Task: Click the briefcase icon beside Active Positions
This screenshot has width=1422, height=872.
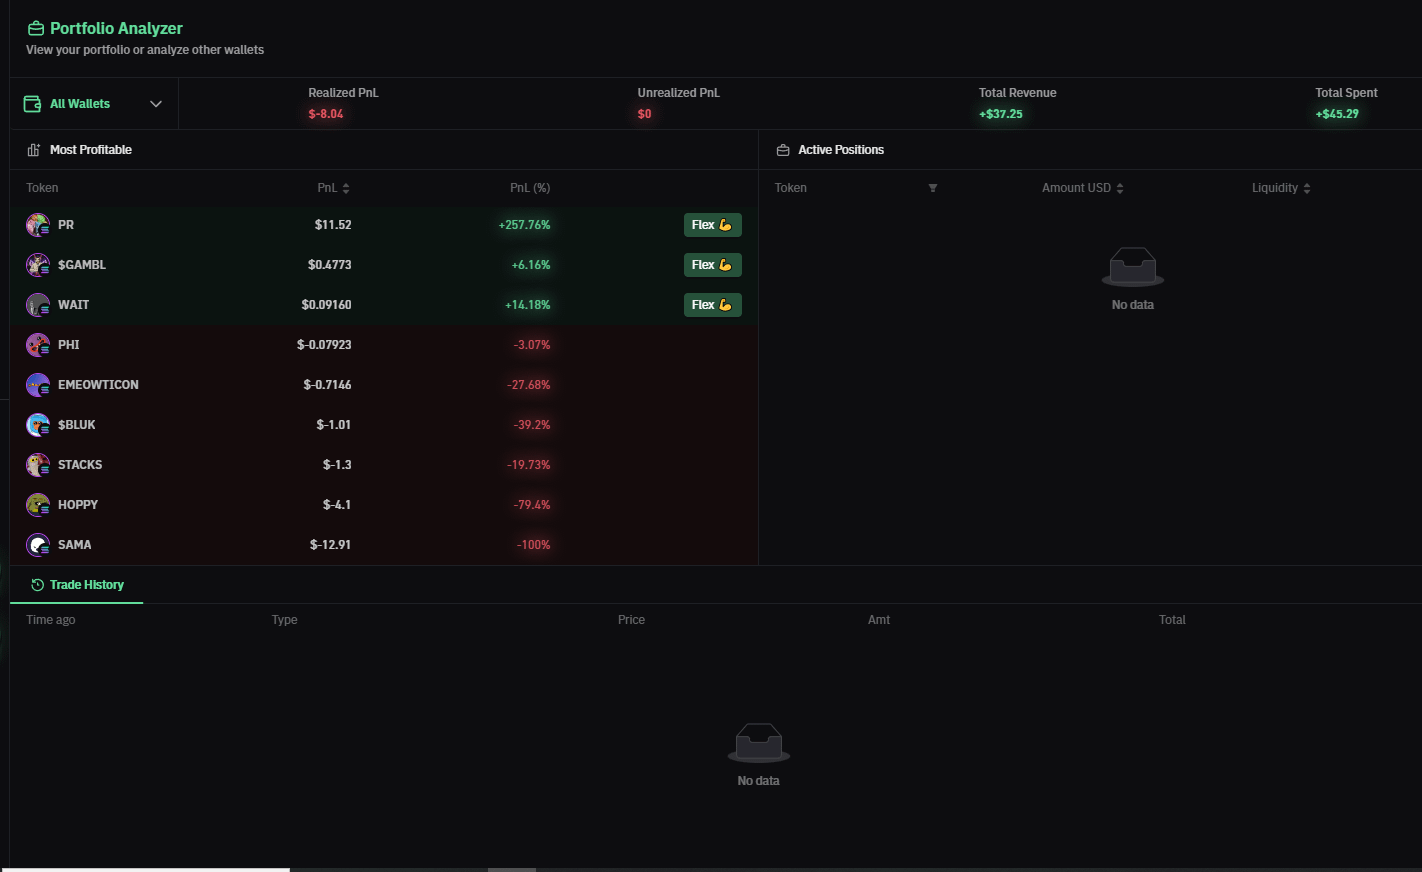Action: (781, 149)
